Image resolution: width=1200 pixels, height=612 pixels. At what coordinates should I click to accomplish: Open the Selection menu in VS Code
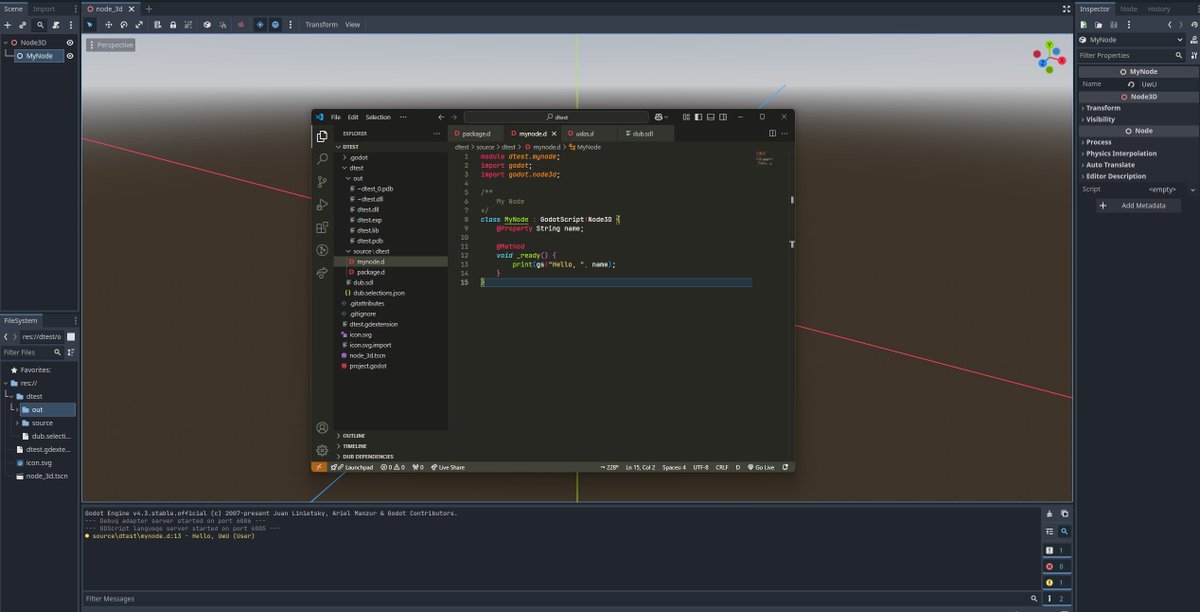click(378, 117)
